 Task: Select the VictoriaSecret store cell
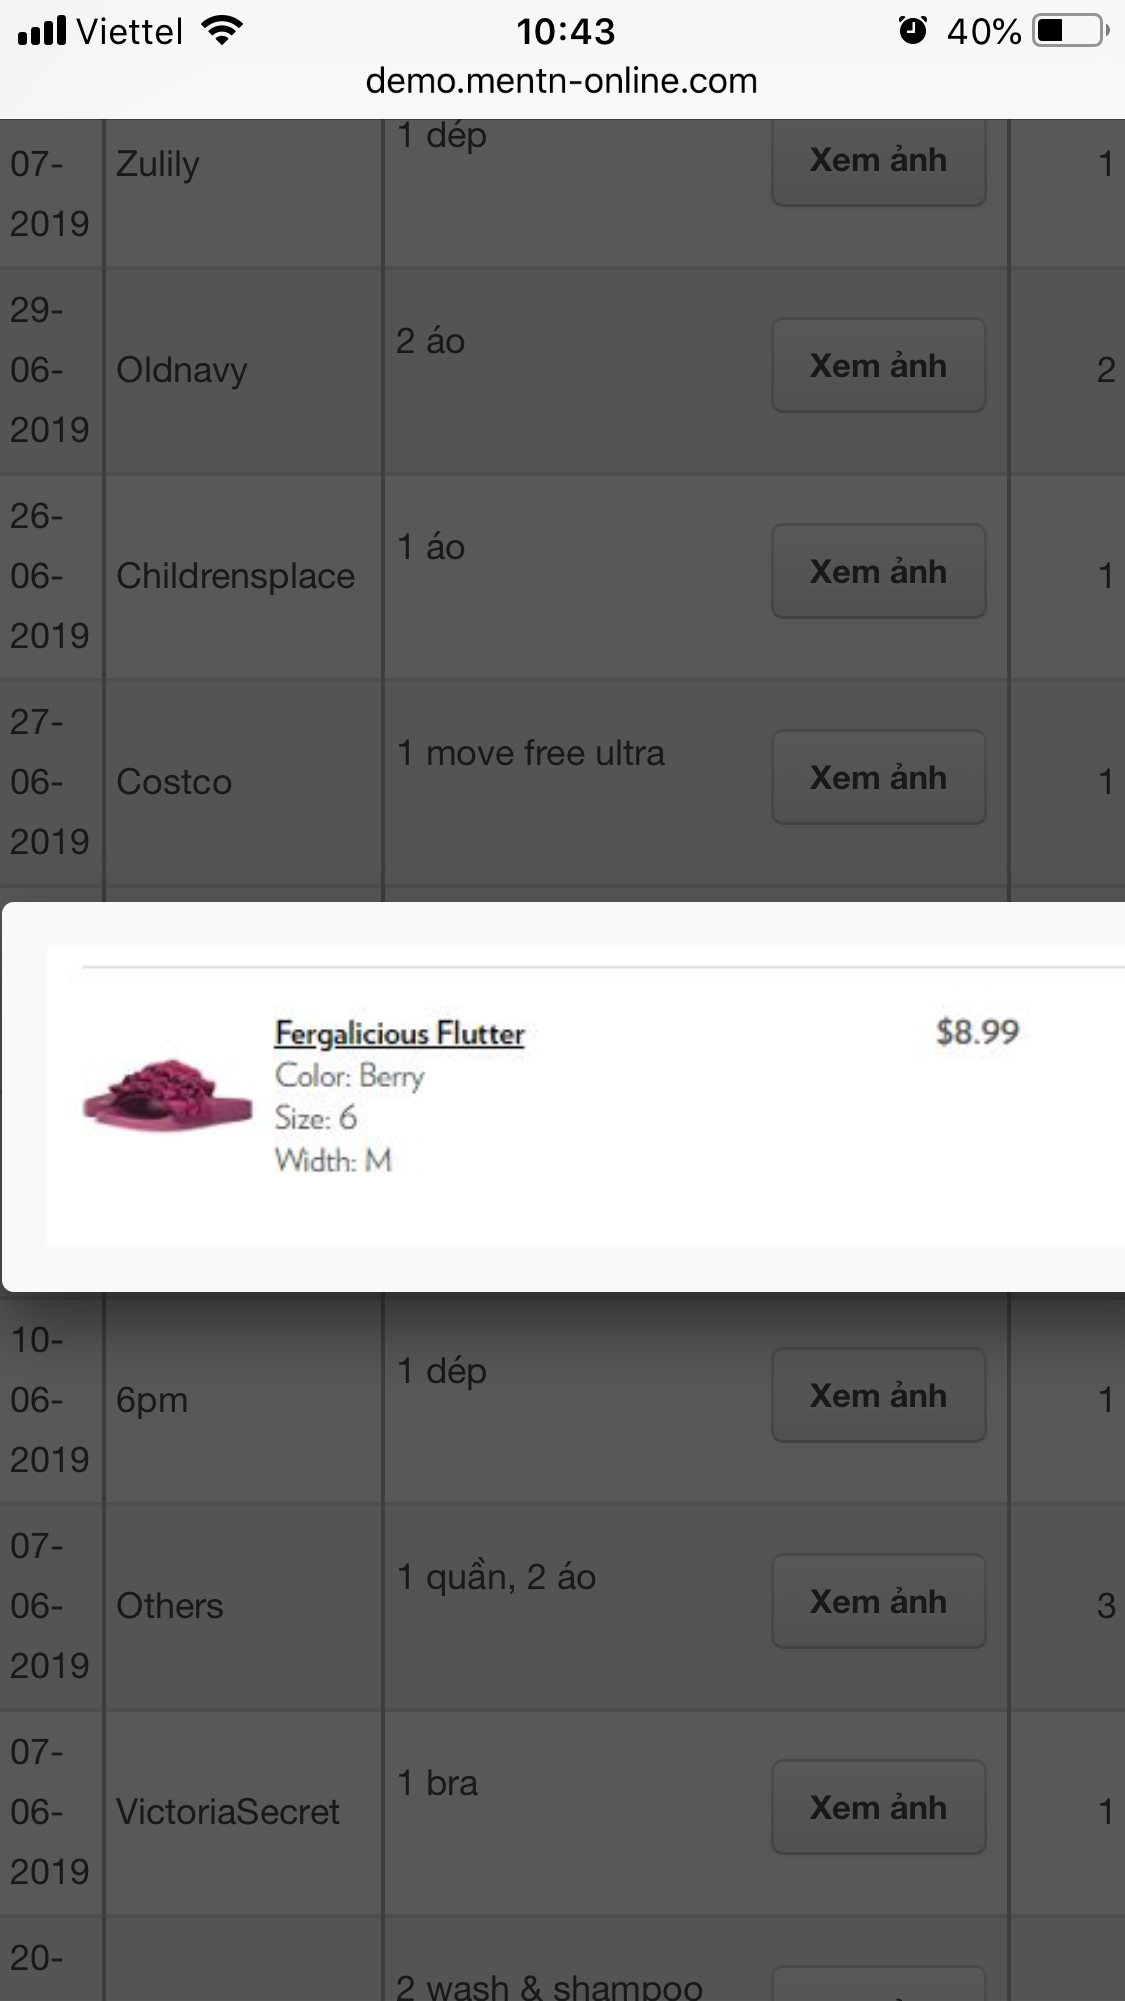(228, 1812)
